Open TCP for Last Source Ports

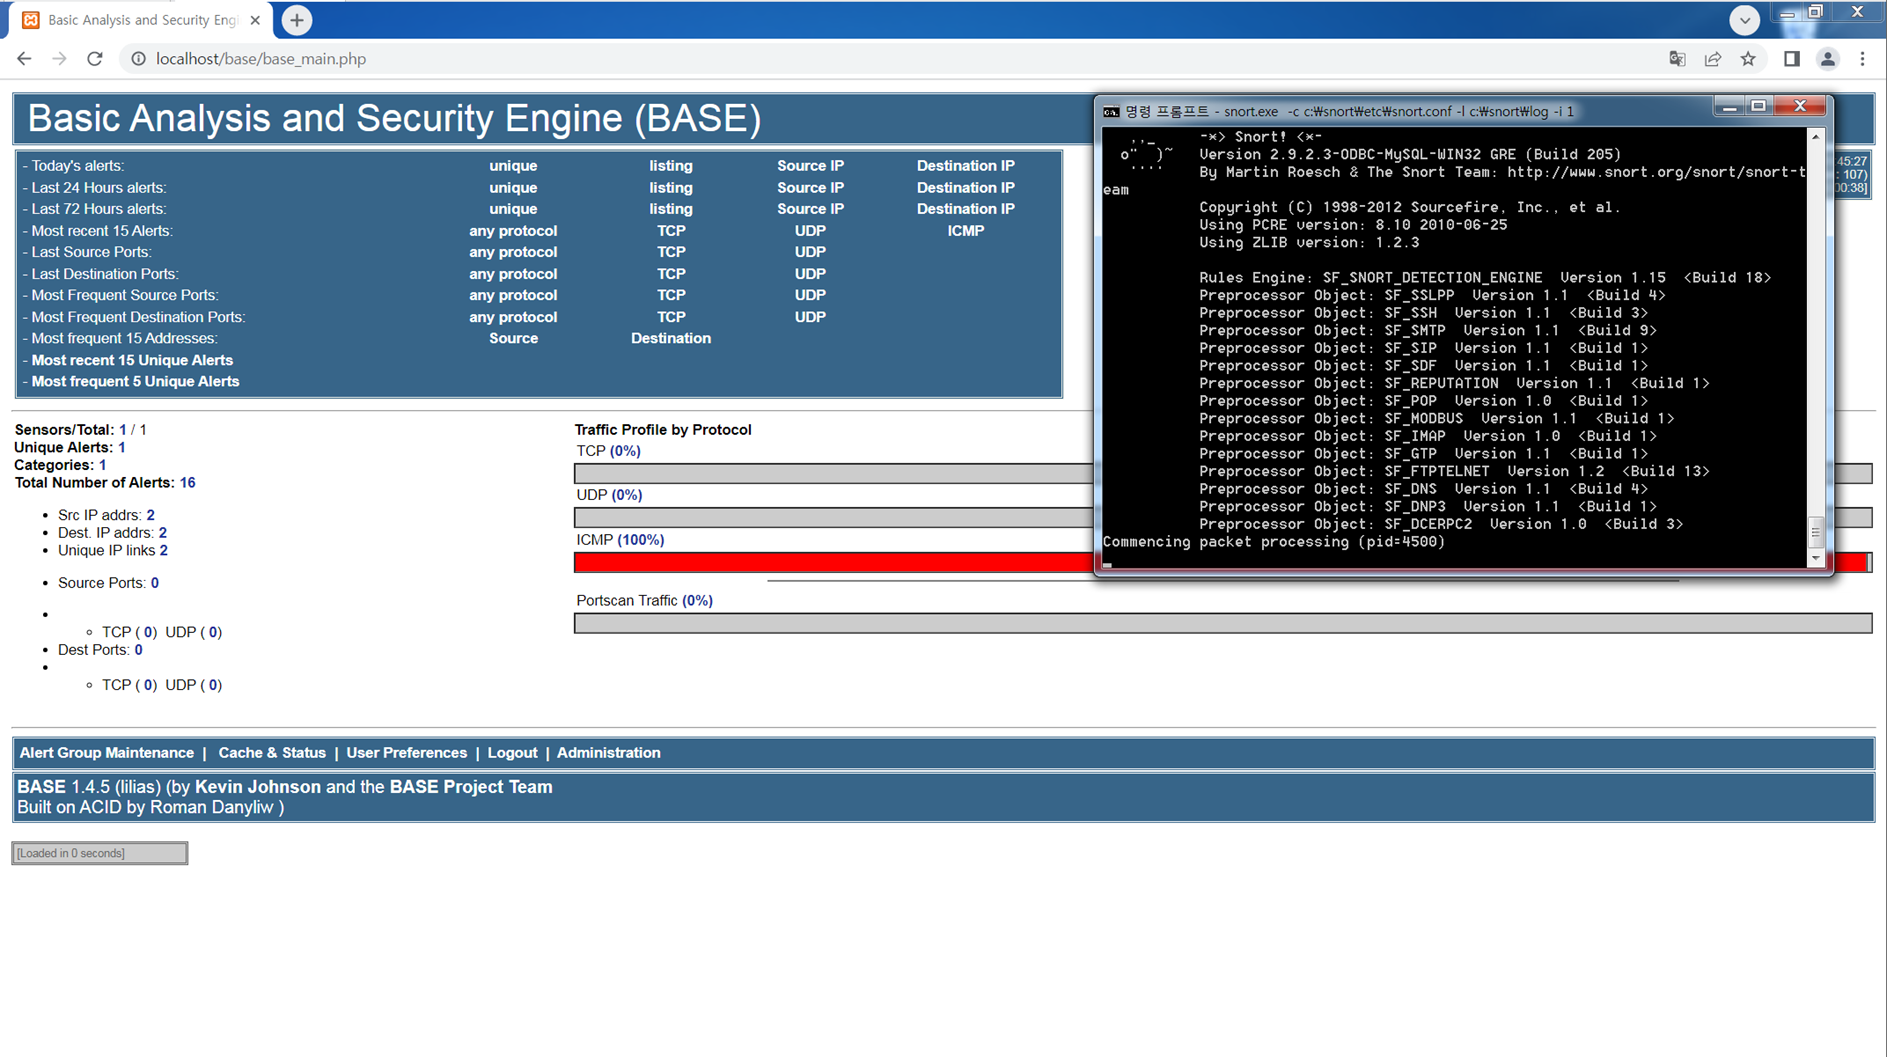coord(670,252)
